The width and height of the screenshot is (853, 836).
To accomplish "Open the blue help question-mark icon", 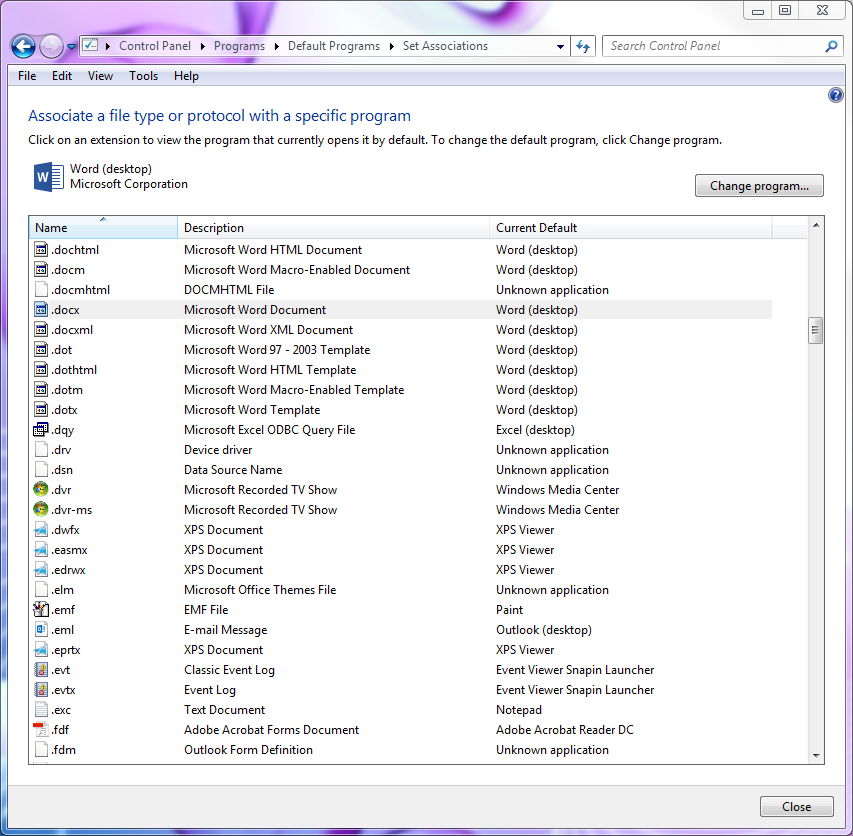I will click(x=836, y=96).
